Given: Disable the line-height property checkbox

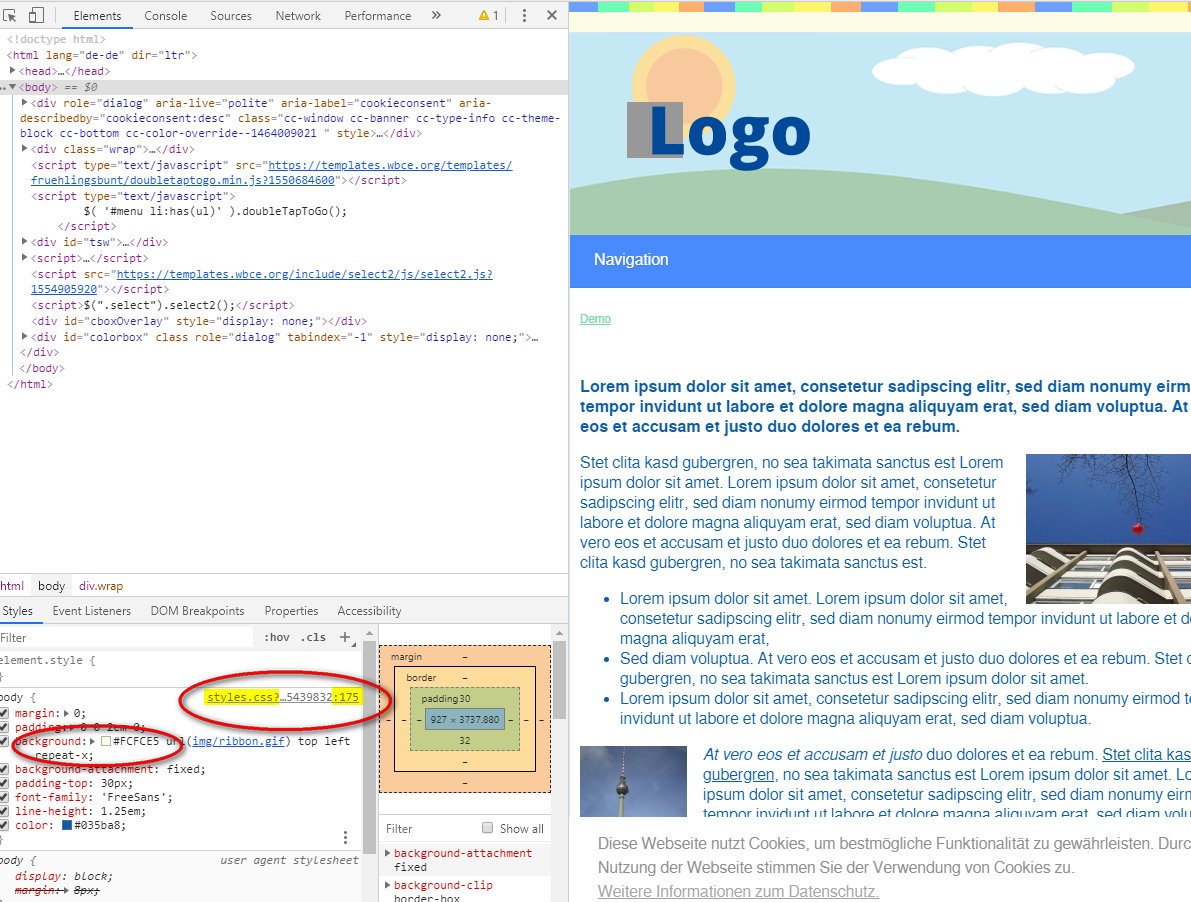Looking at the screenshot, I should (4, 811).
